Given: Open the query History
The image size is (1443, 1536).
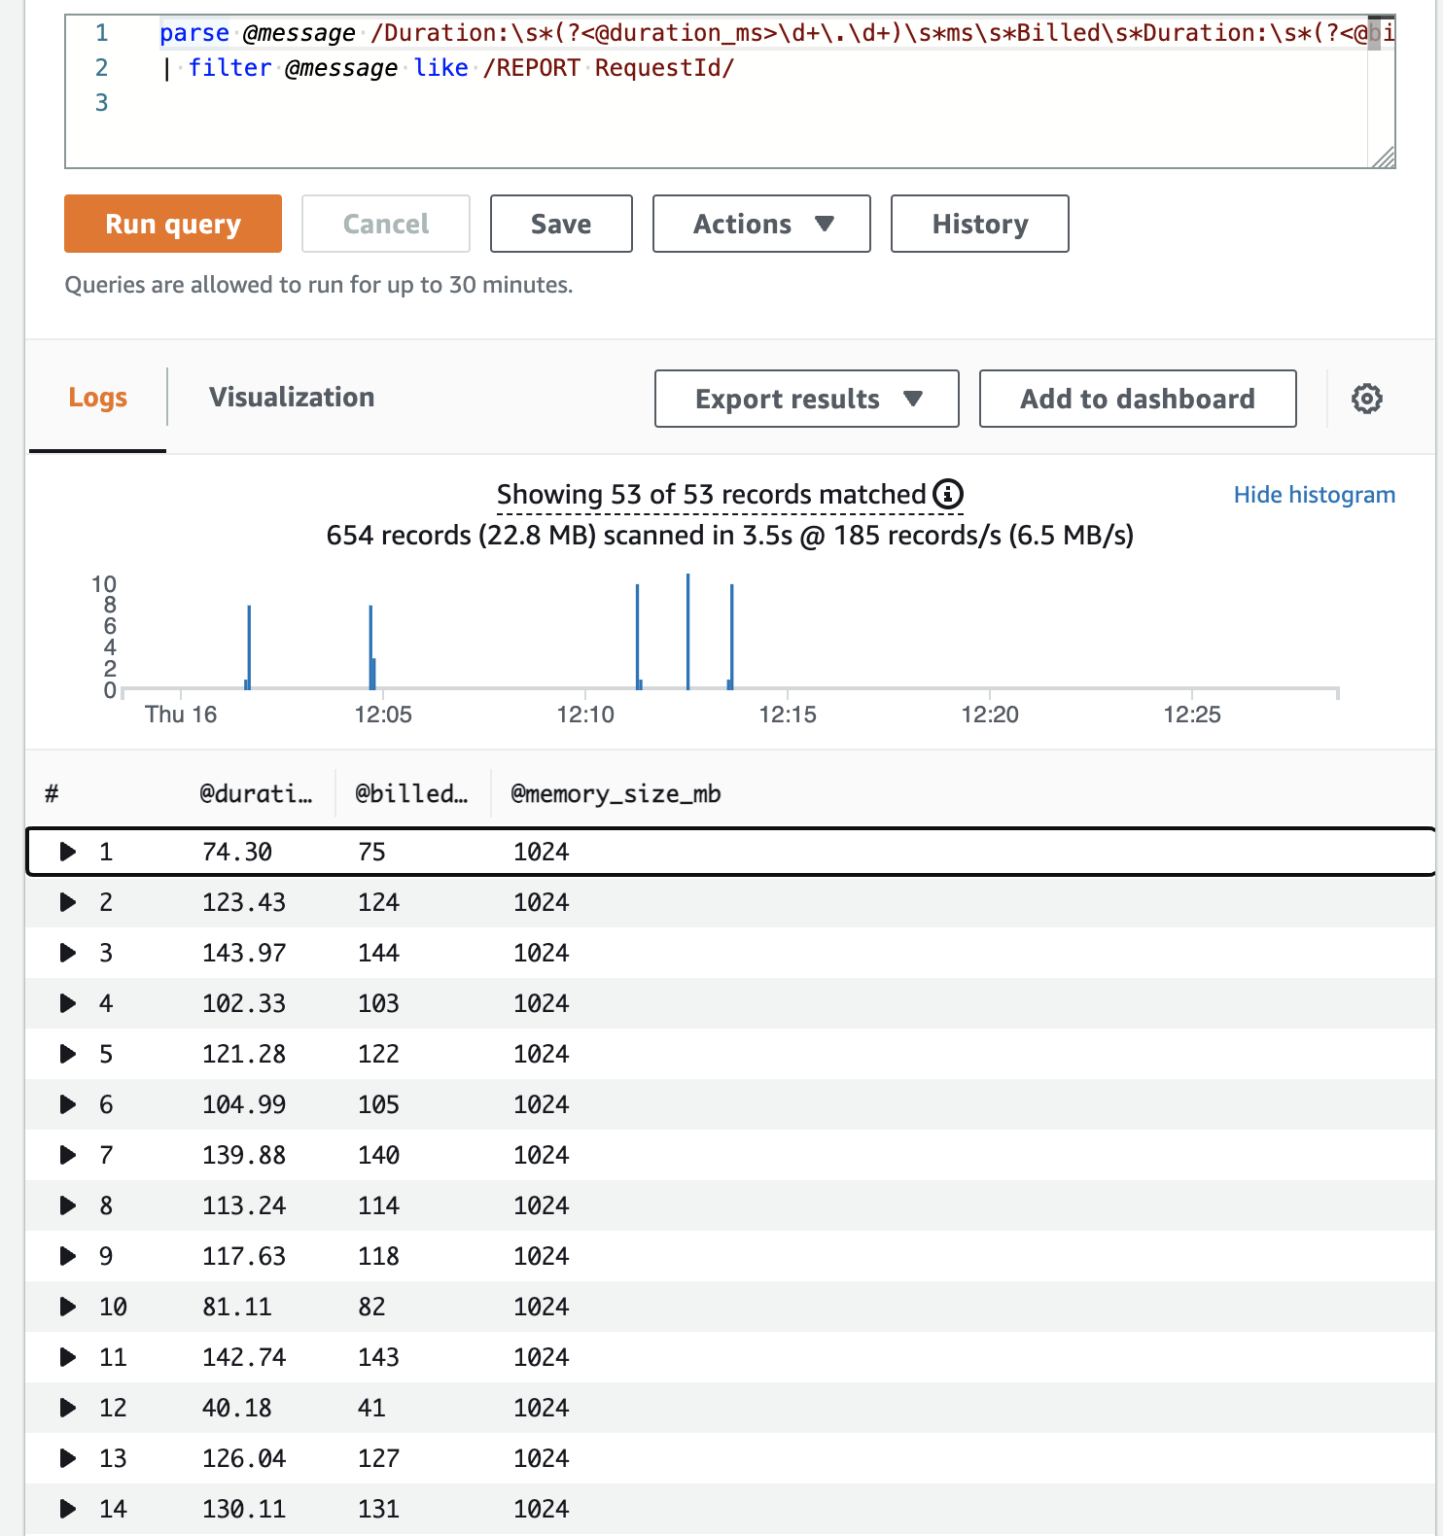Looking at the screenshot, I should (978, 223).
